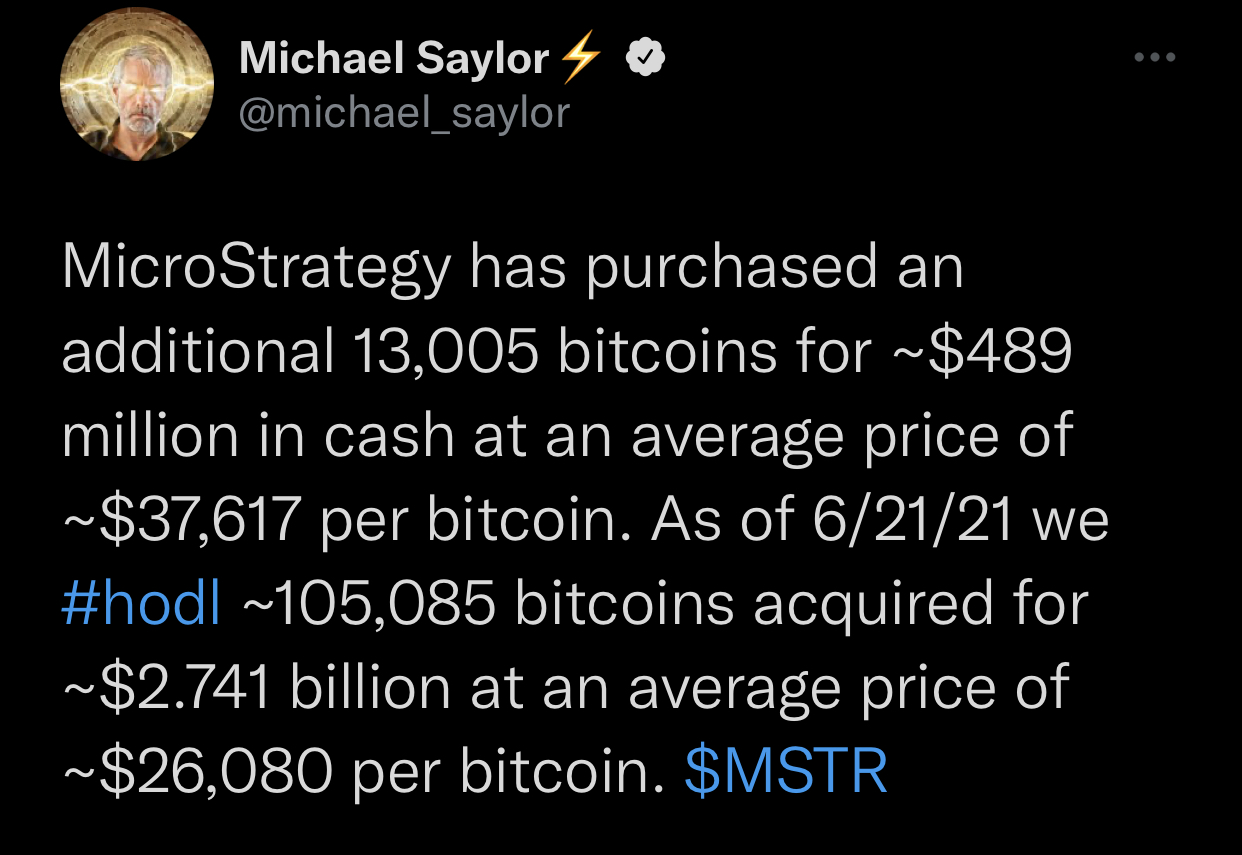Visit the @michael_saylor handle
The width and height of the screenshot is (1242, 855).
click(404, 113)
